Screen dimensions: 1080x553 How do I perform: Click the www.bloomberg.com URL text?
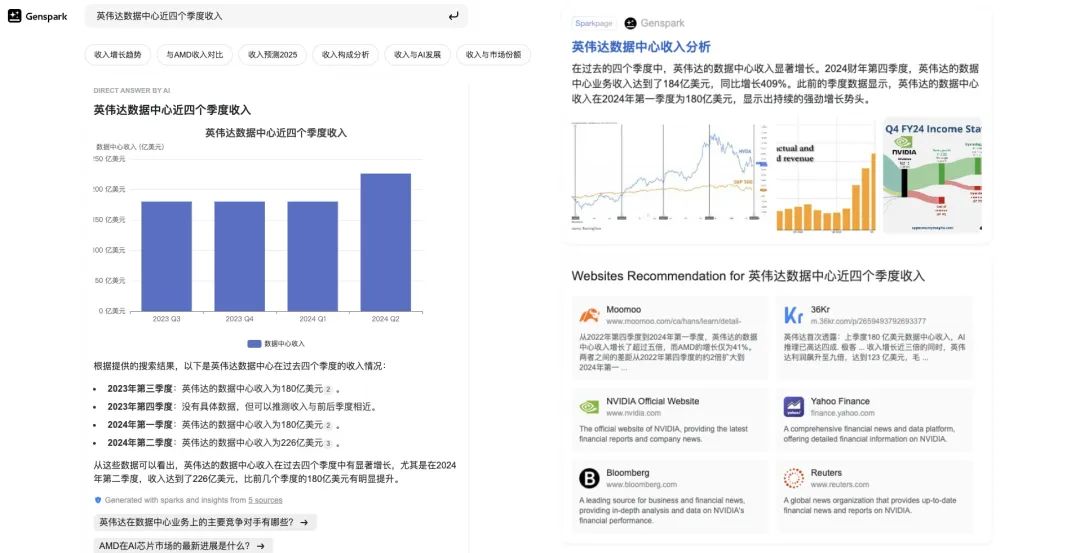641,485
